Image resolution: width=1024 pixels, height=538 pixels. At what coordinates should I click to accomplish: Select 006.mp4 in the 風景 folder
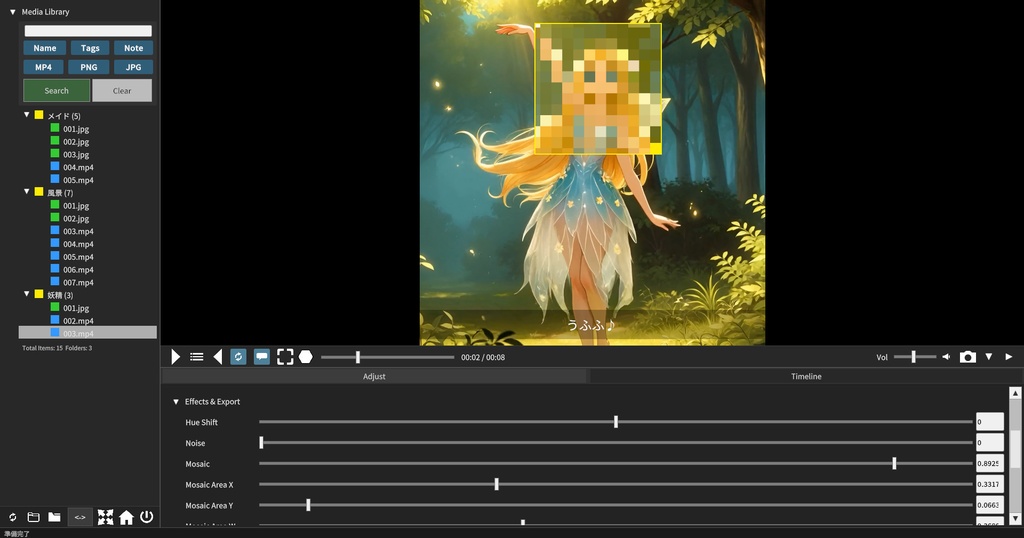tap(78, 270)
